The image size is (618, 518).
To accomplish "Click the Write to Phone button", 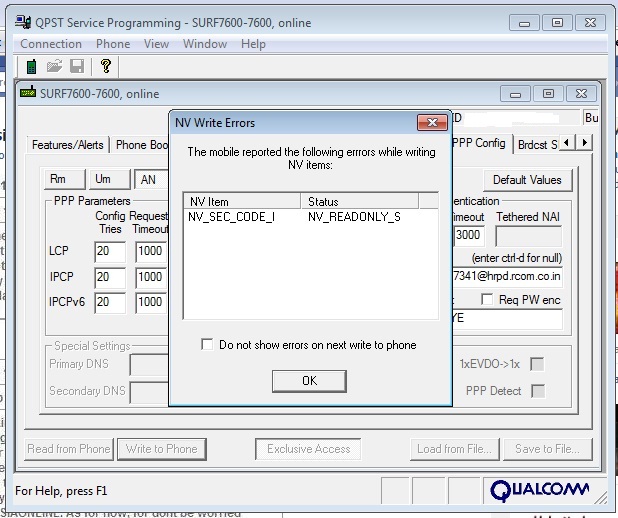I will point(162,449).
